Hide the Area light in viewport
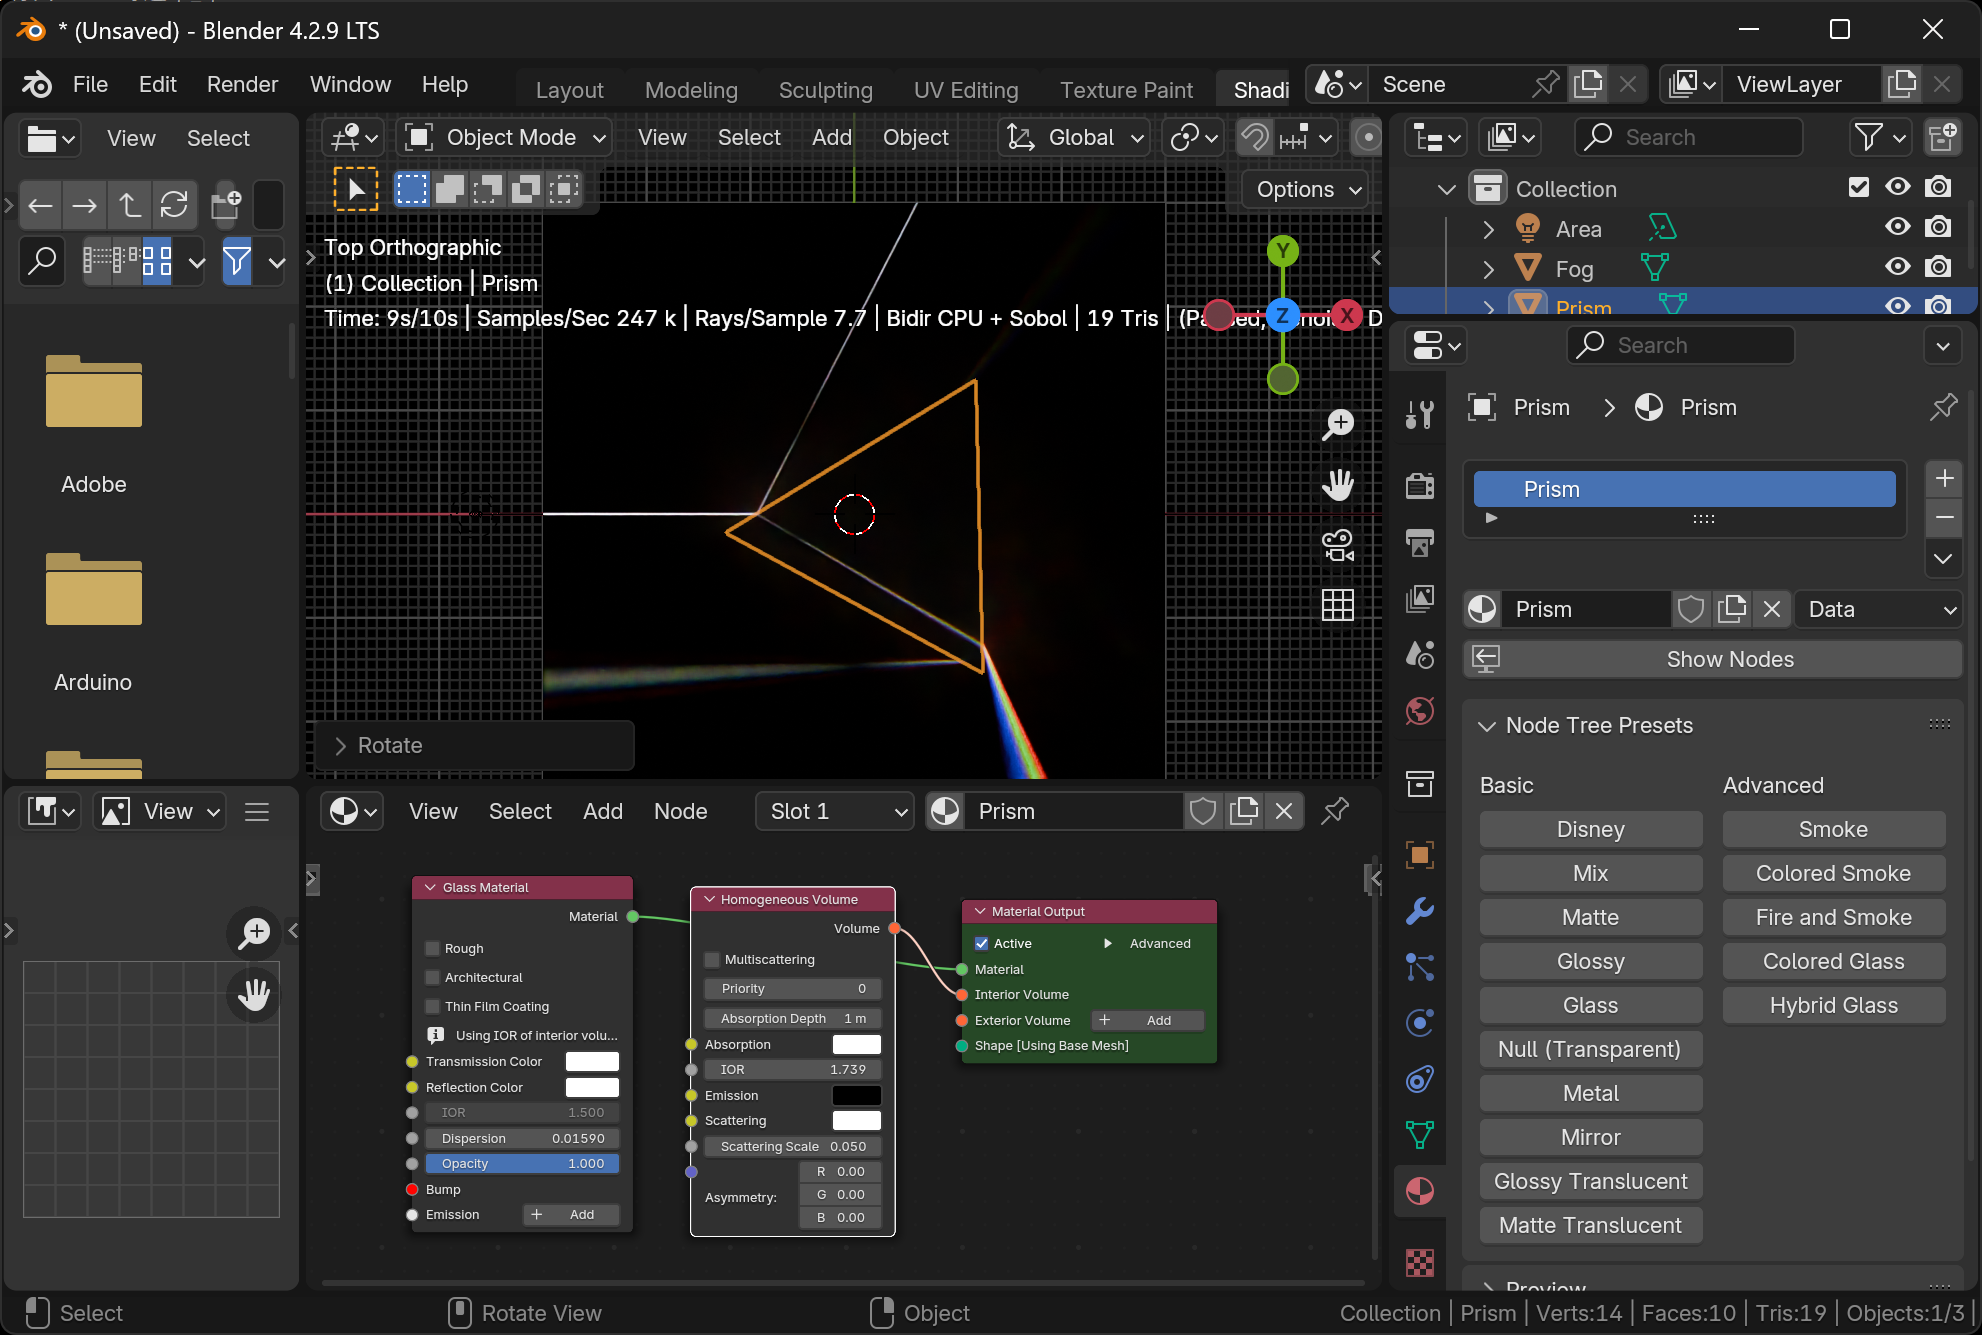Image resolution: width=1982 pixels, height=1335 pixels. click(1897, 228)
